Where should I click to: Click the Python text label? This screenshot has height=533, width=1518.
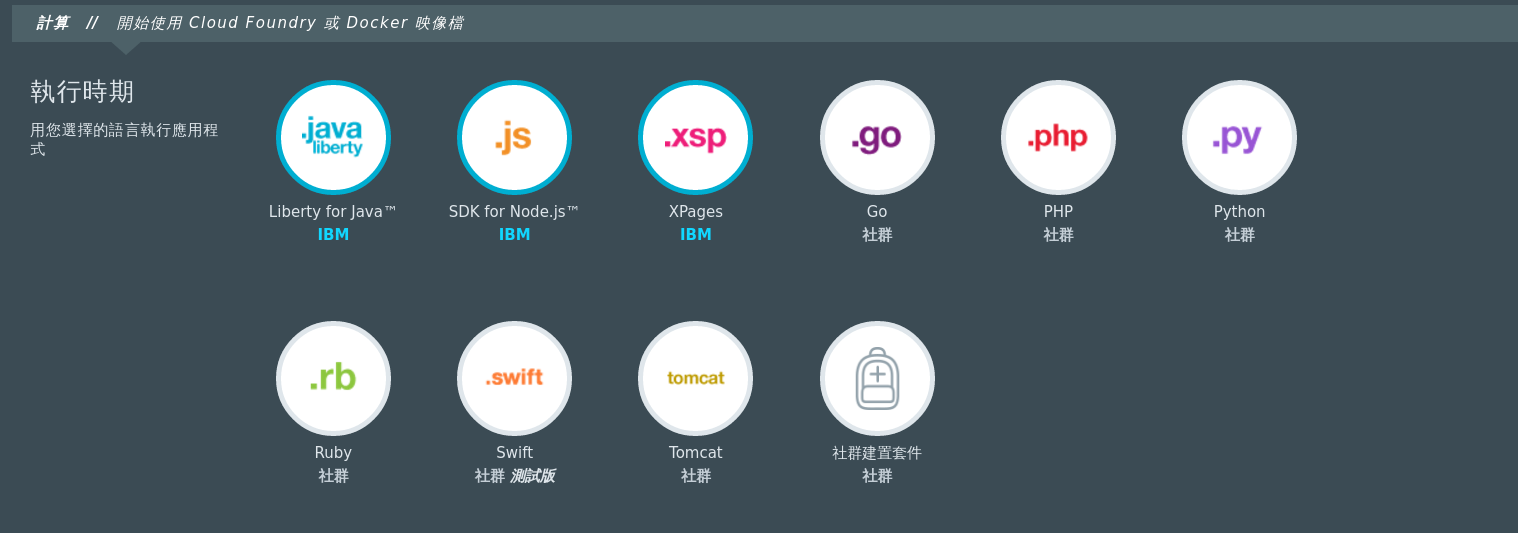pos(1239,212)
